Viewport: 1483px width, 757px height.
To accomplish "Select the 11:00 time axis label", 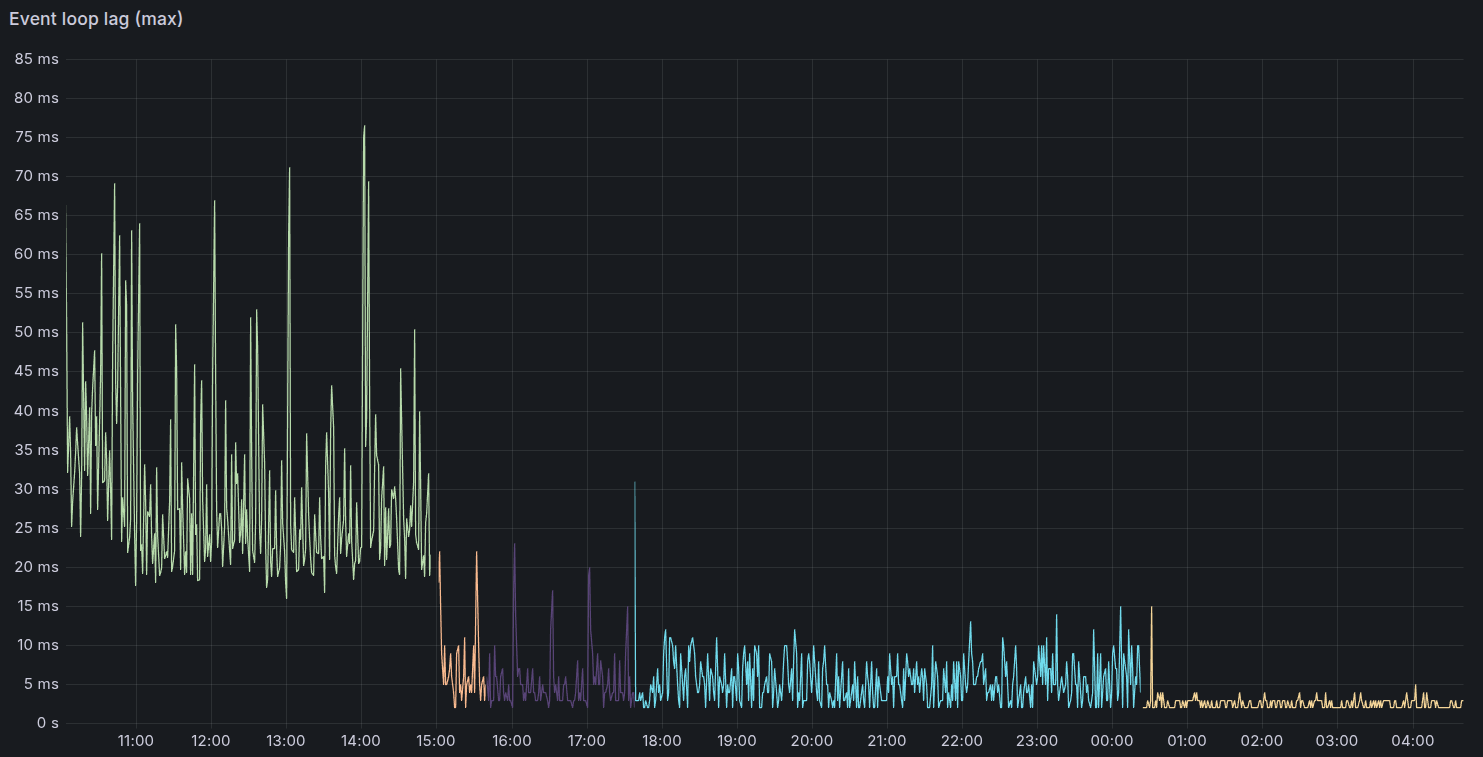I will (135, 741).
